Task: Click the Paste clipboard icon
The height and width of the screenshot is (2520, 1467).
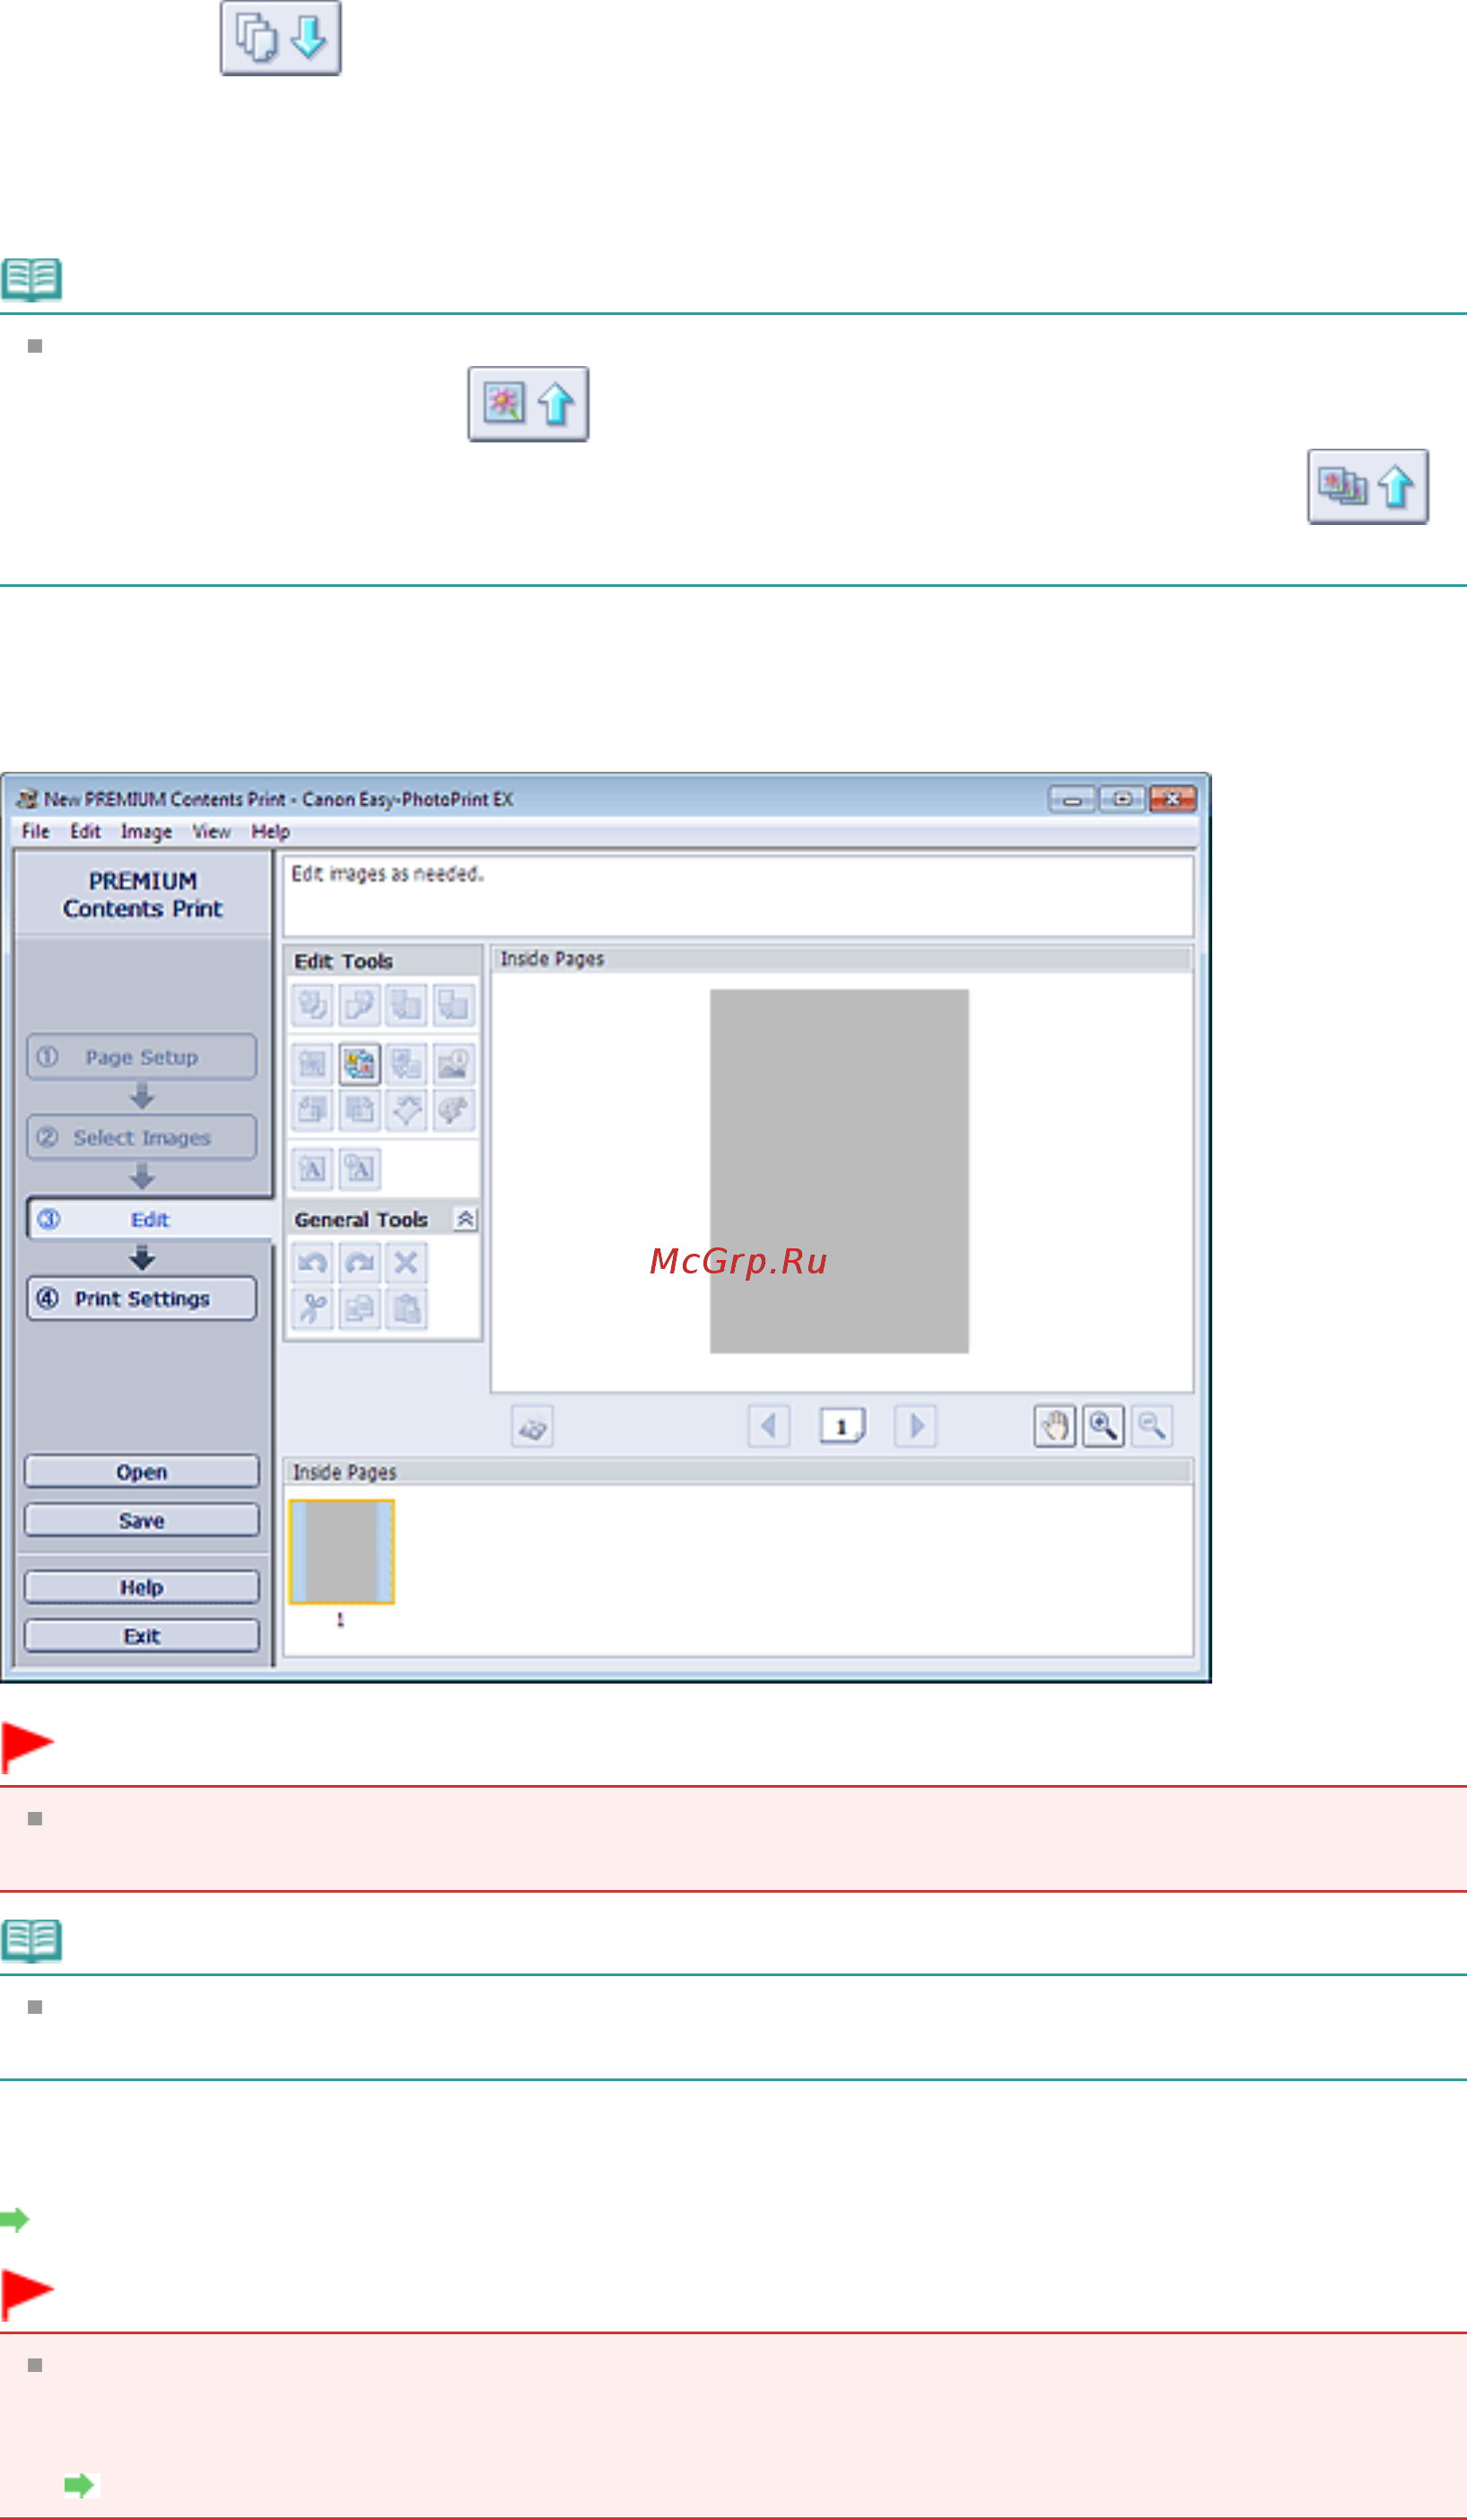Action: 406,1309
